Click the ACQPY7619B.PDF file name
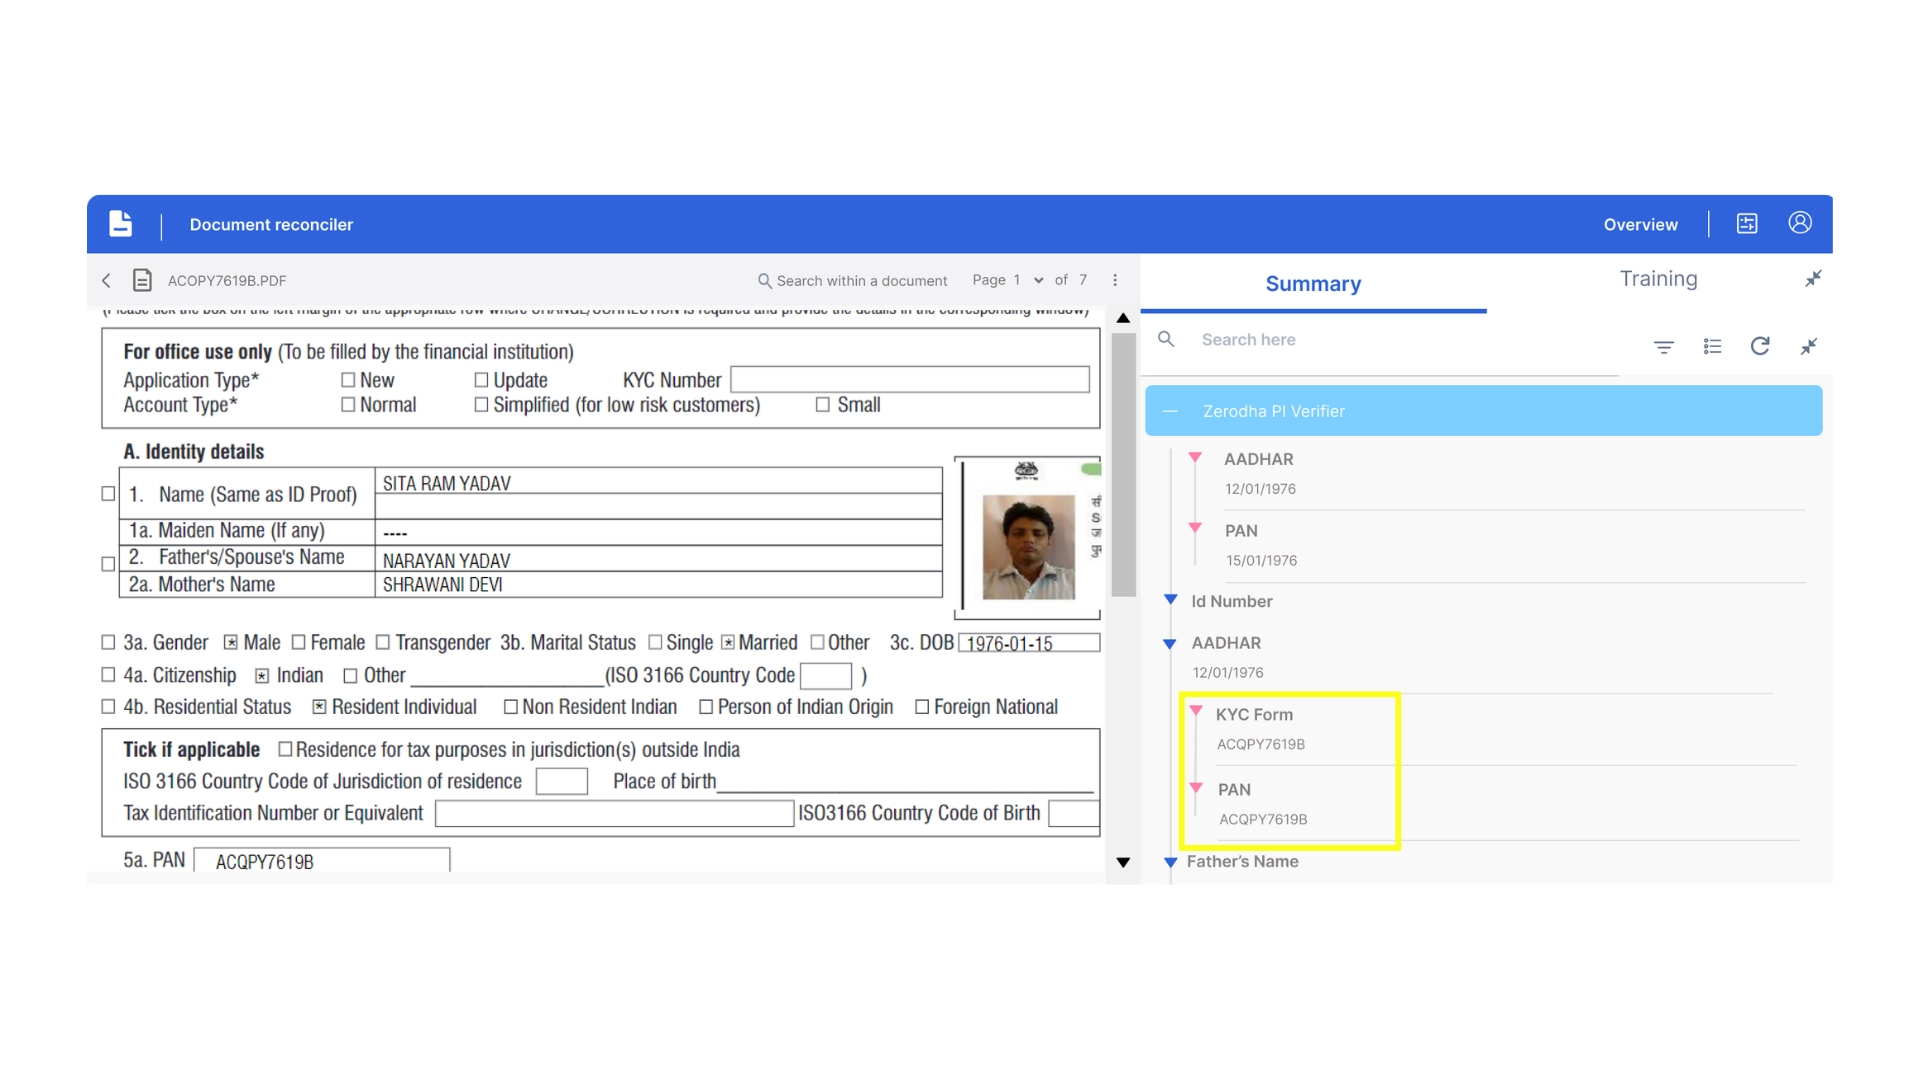Screen dimensions: 1920x1080 [227, 281]
